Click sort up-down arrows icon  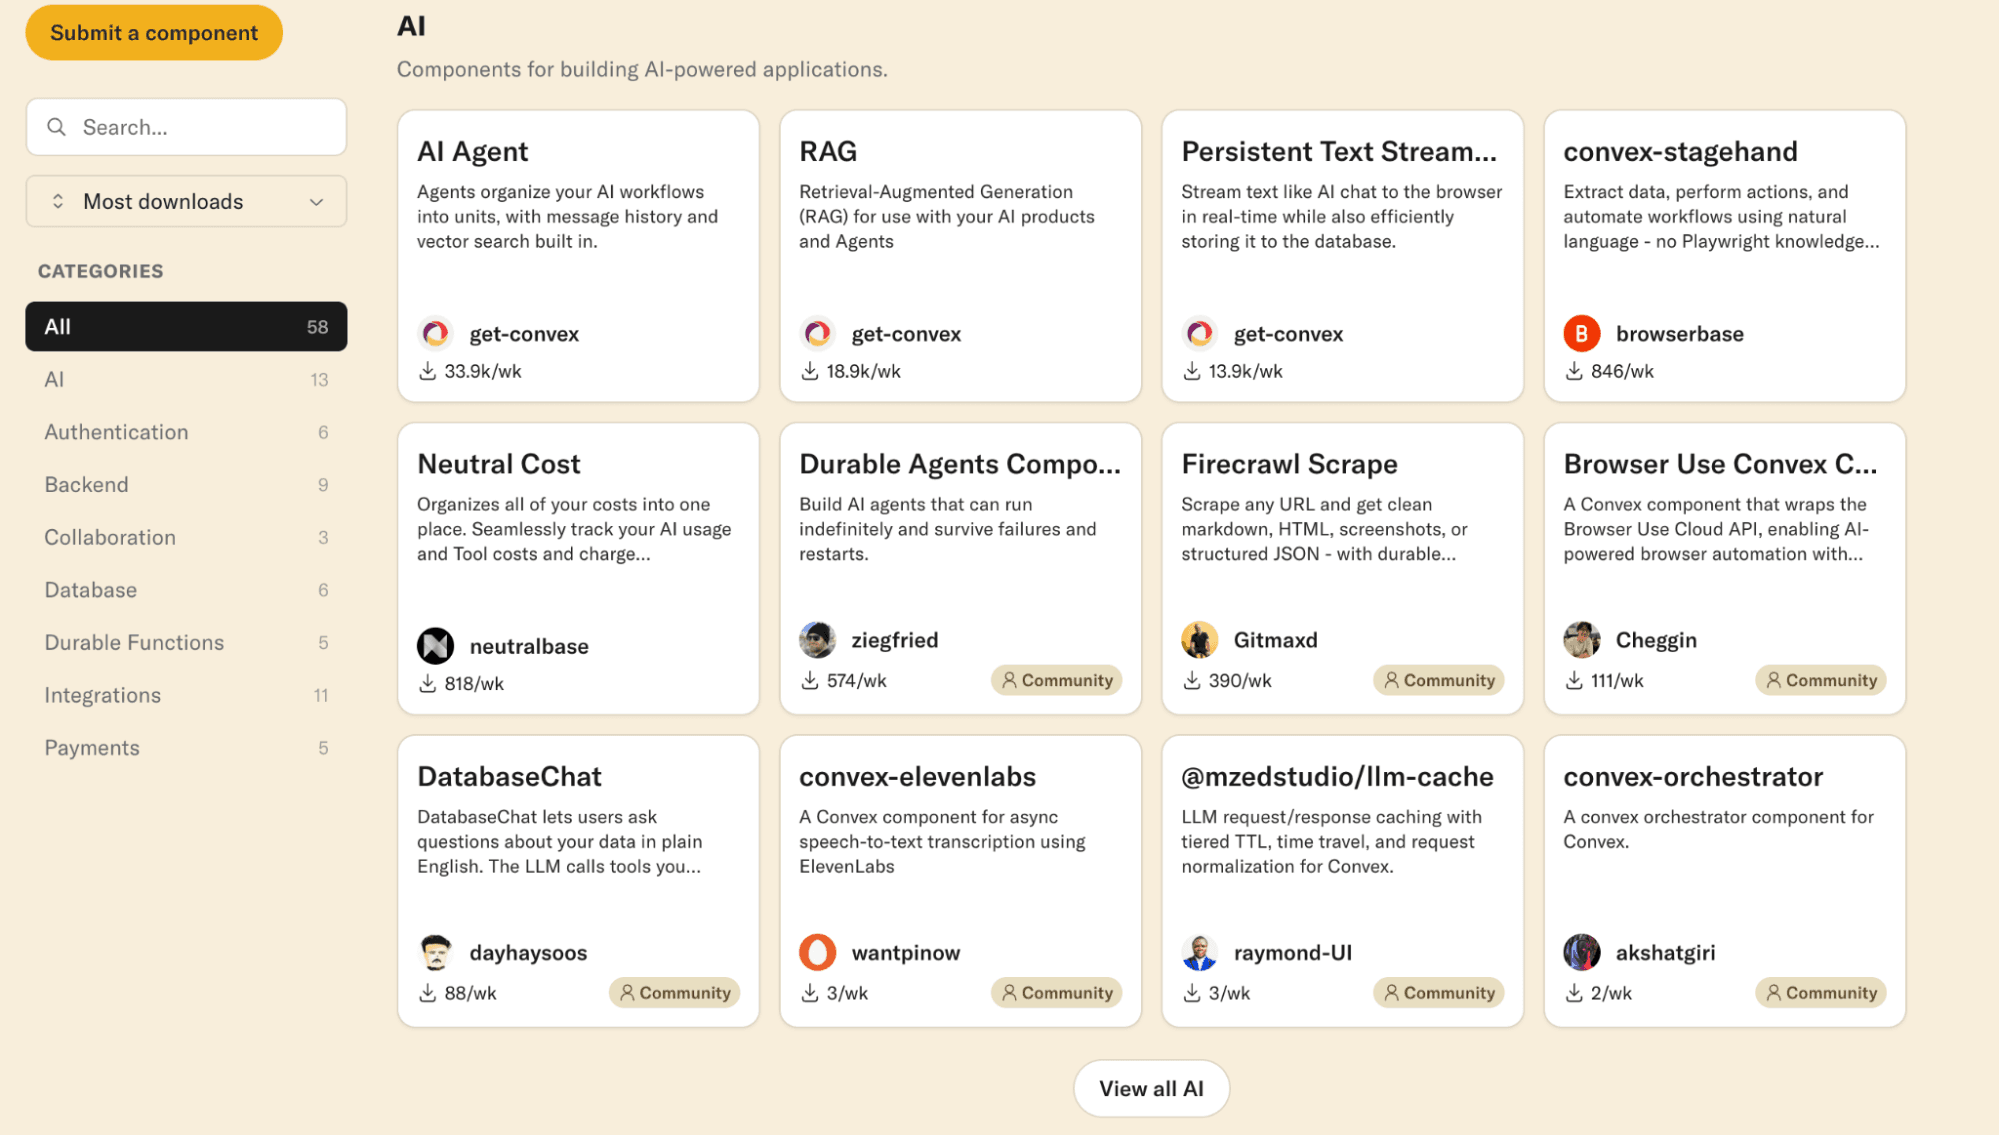click(x=58, y=202)
